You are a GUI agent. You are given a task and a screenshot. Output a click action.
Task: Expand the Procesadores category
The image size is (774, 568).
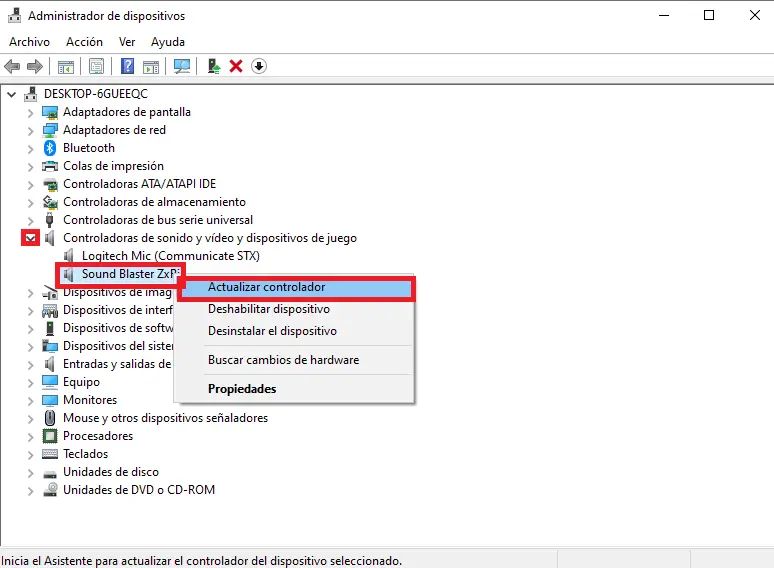pos(31,437)
